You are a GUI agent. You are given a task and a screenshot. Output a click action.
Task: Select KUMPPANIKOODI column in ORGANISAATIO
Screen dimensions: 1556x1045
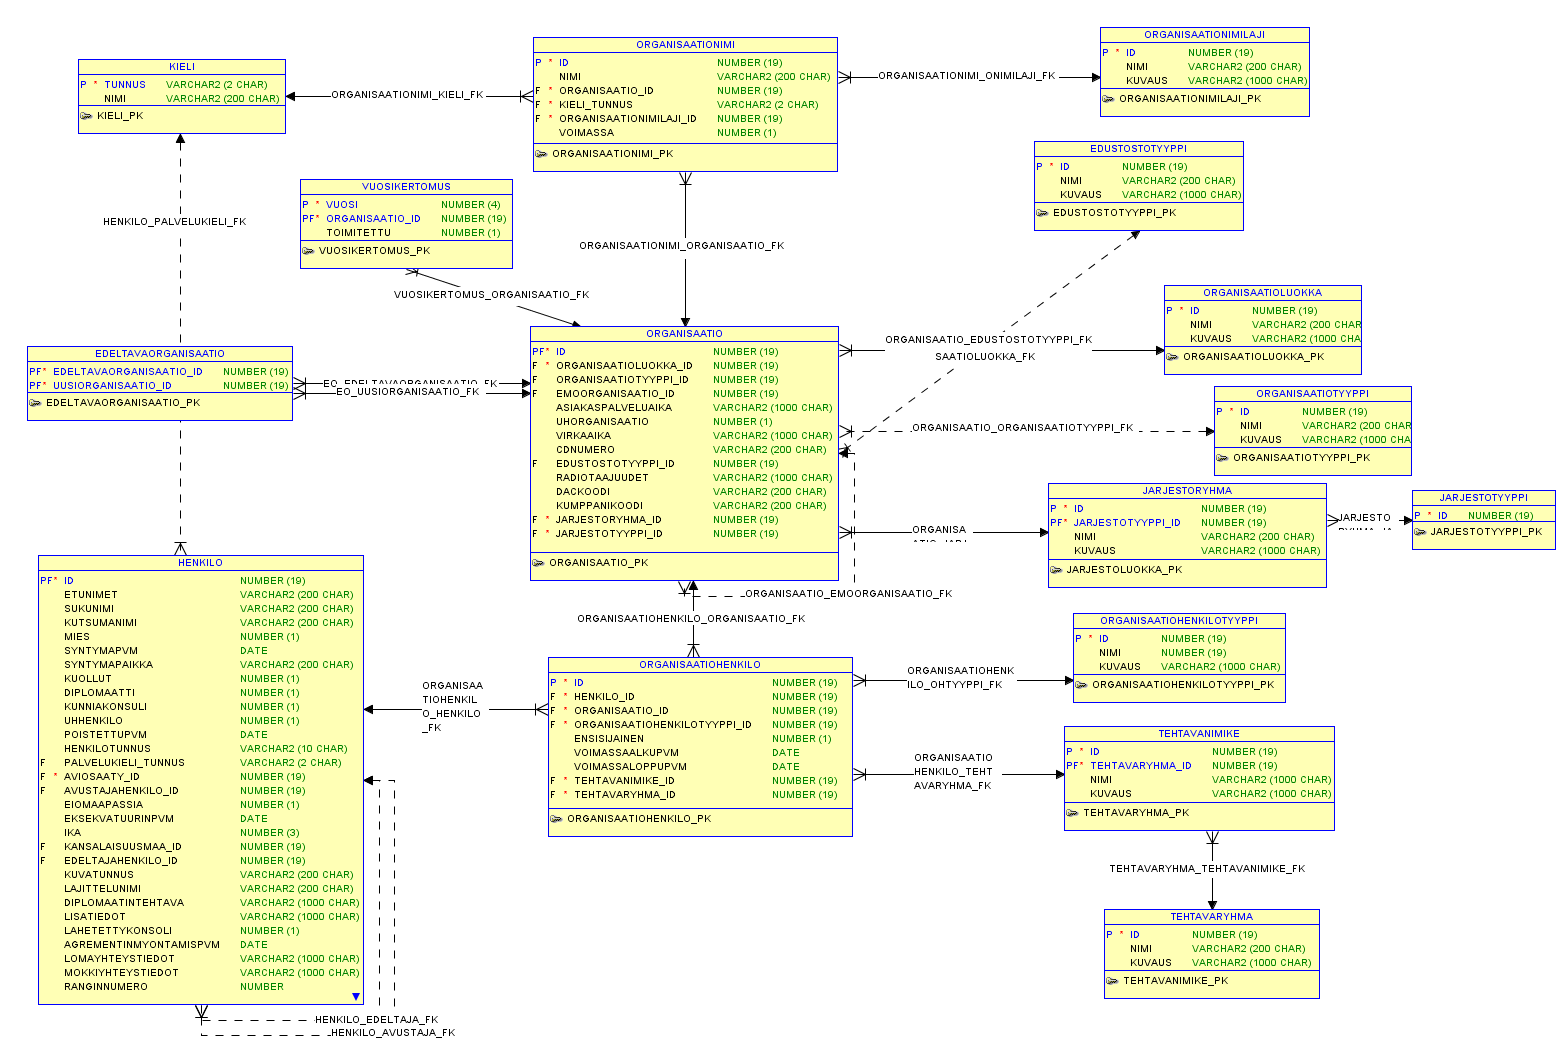click(684, 506)
